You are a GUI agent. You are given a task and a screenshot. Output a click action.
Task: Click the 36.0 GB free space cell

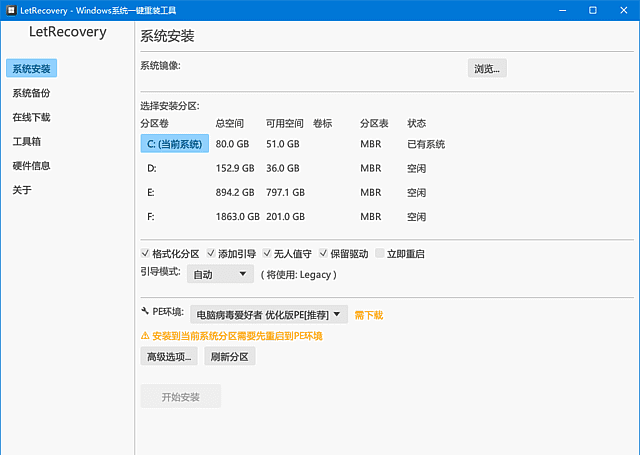click(x=283, y=168)
